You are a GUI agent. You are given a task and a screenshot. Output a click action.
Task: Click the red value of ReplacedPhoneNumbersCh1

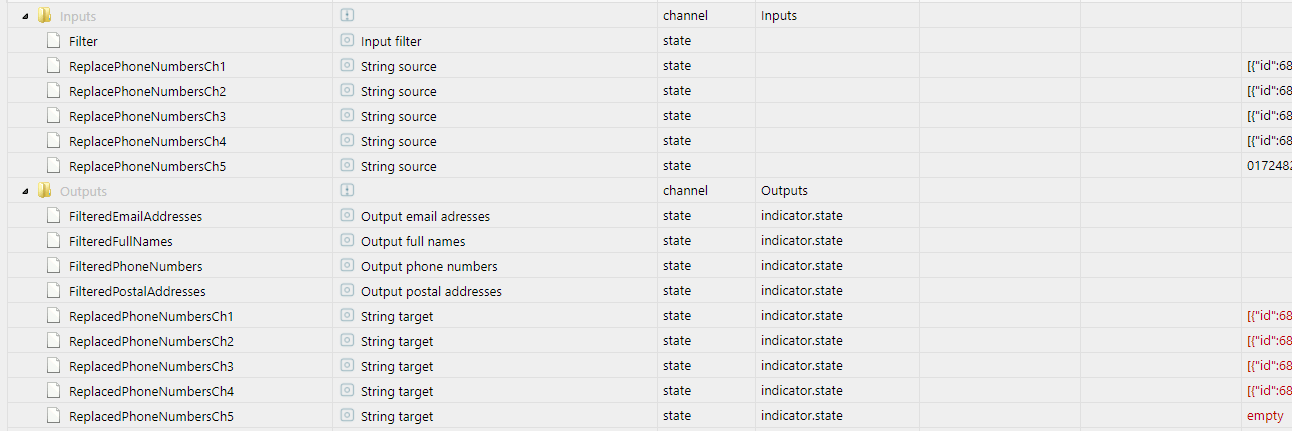coord(1268,316)
